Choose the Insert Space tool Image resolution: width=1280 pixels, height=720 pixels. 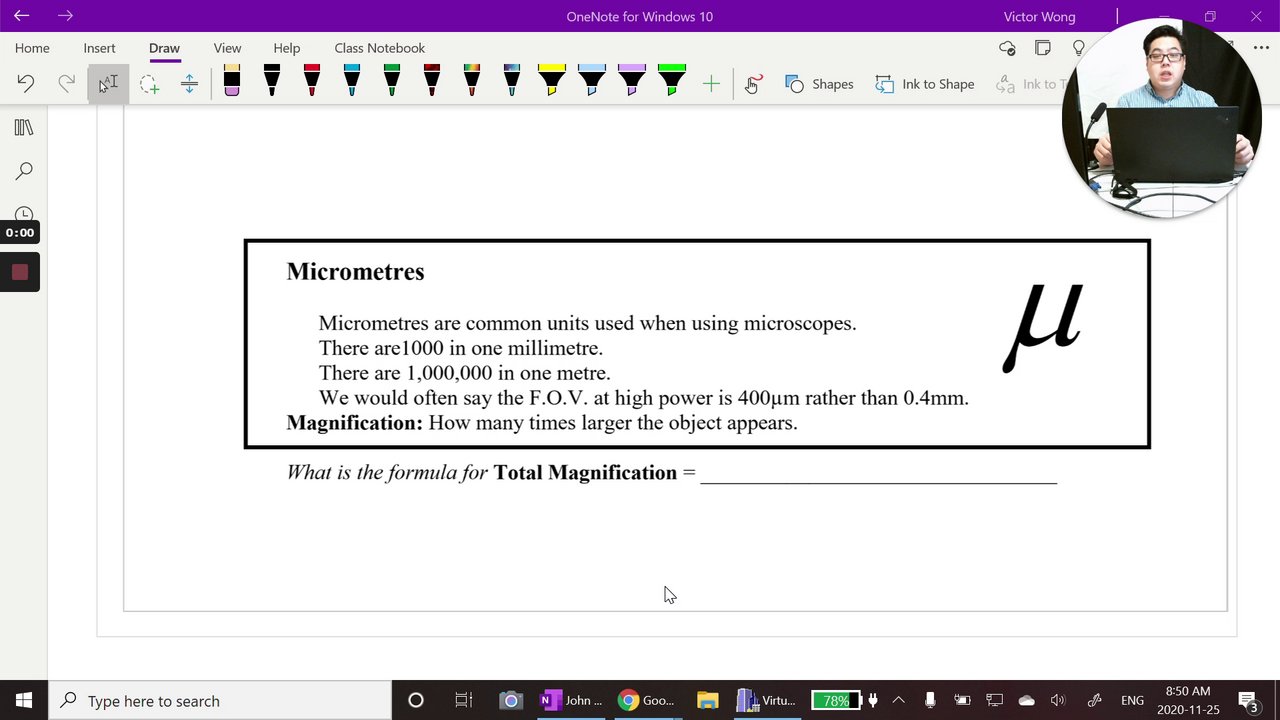pyautogui.click(x=189, y=84)
